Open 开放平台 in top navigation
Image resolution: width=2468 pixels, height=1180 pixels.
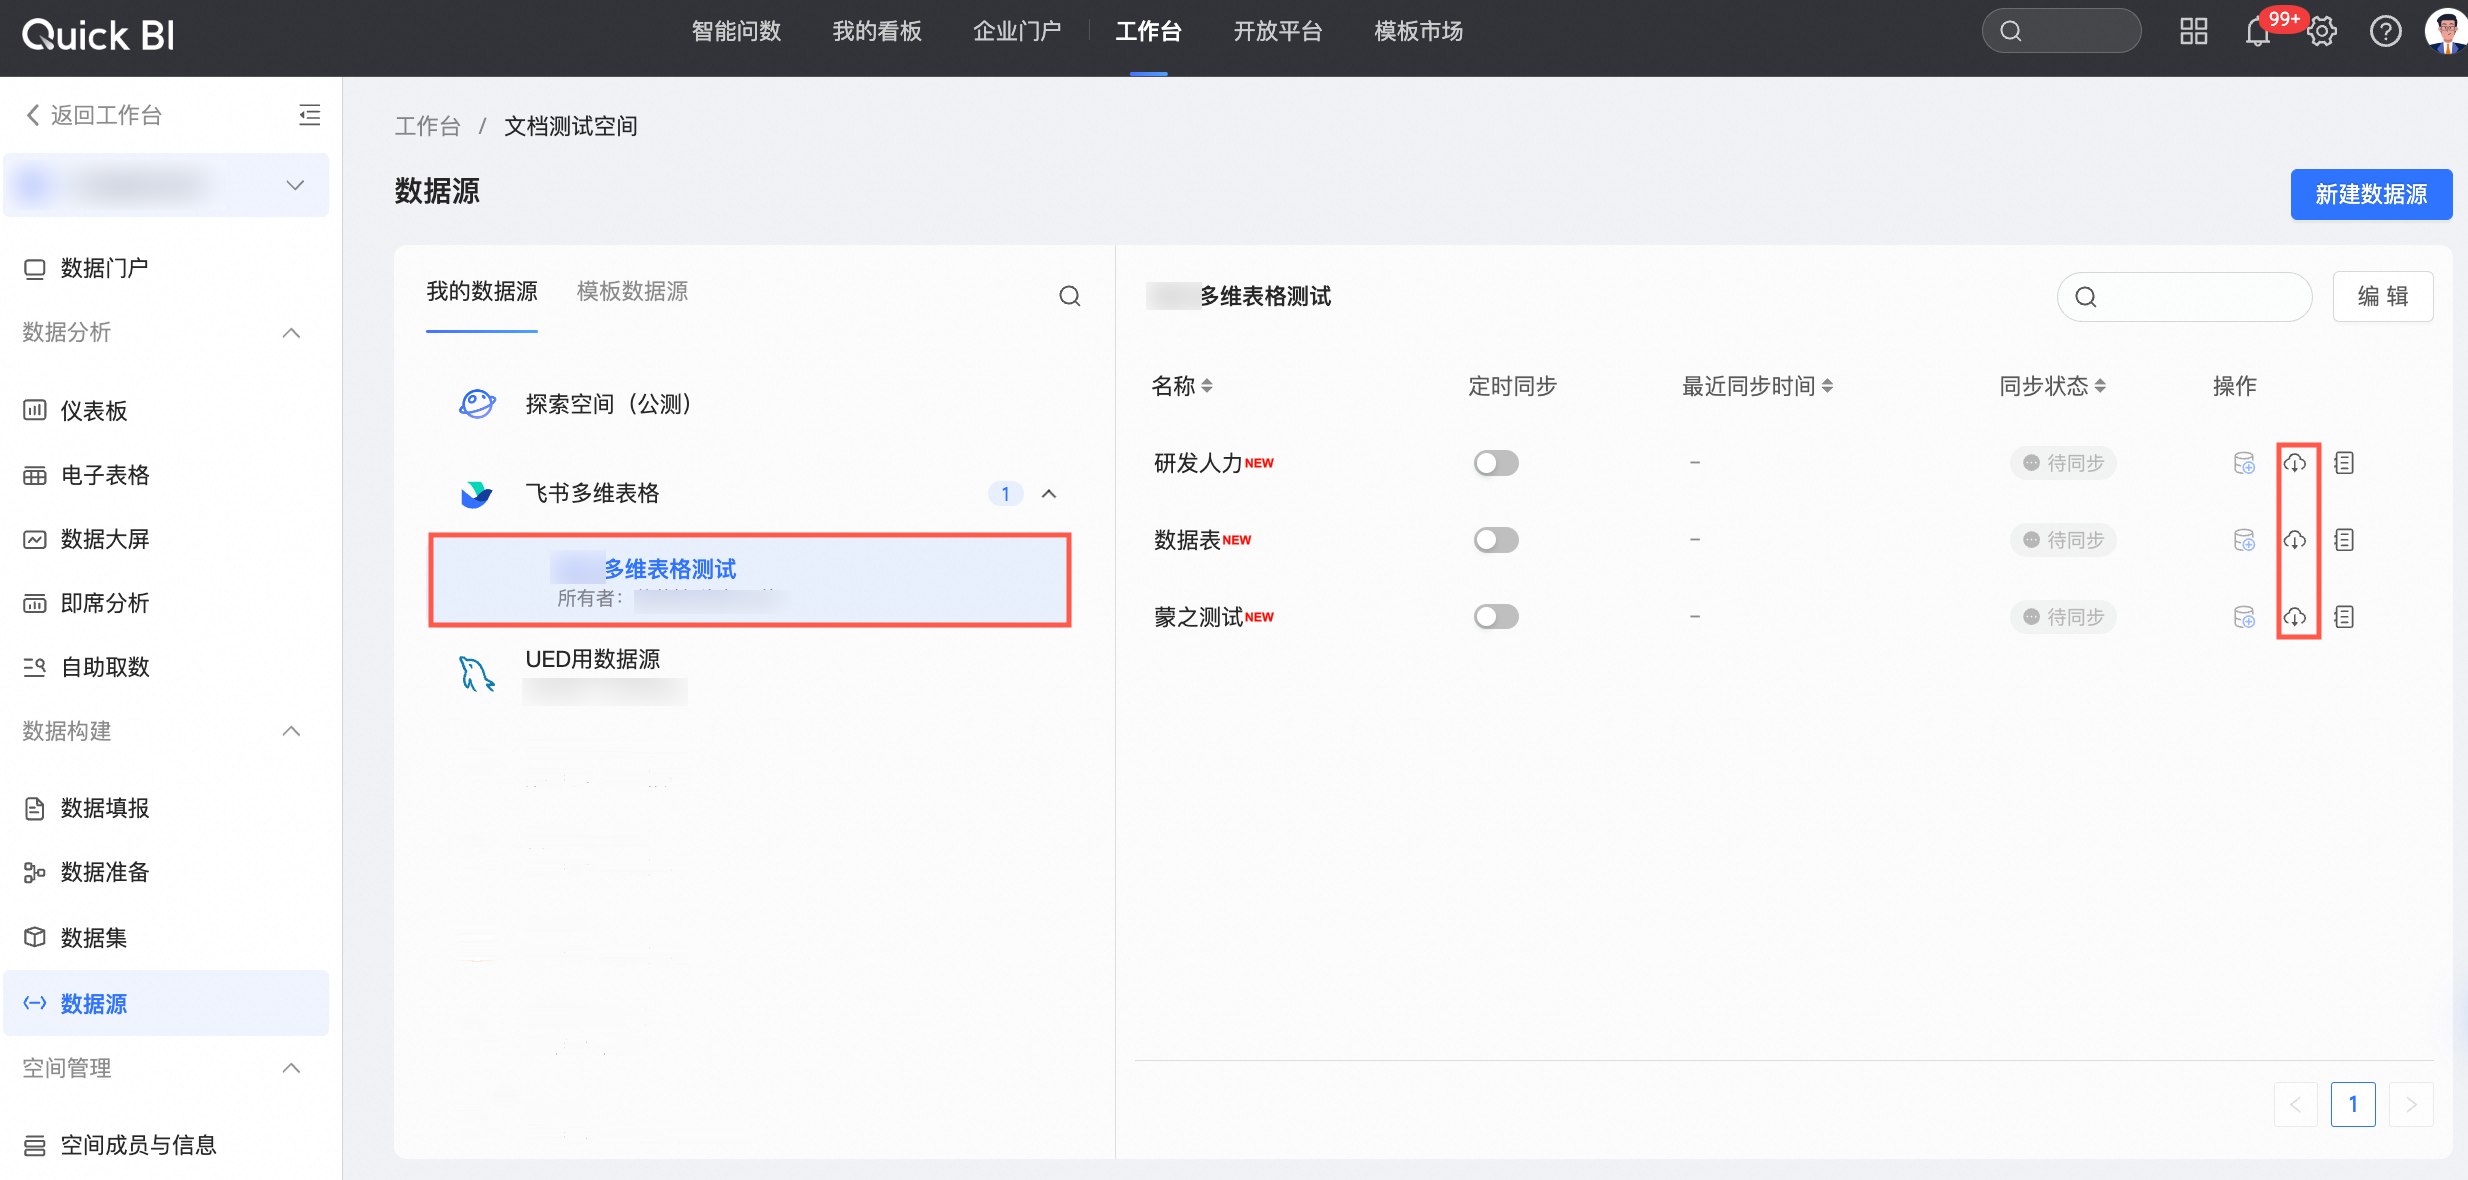point(1278,31)
